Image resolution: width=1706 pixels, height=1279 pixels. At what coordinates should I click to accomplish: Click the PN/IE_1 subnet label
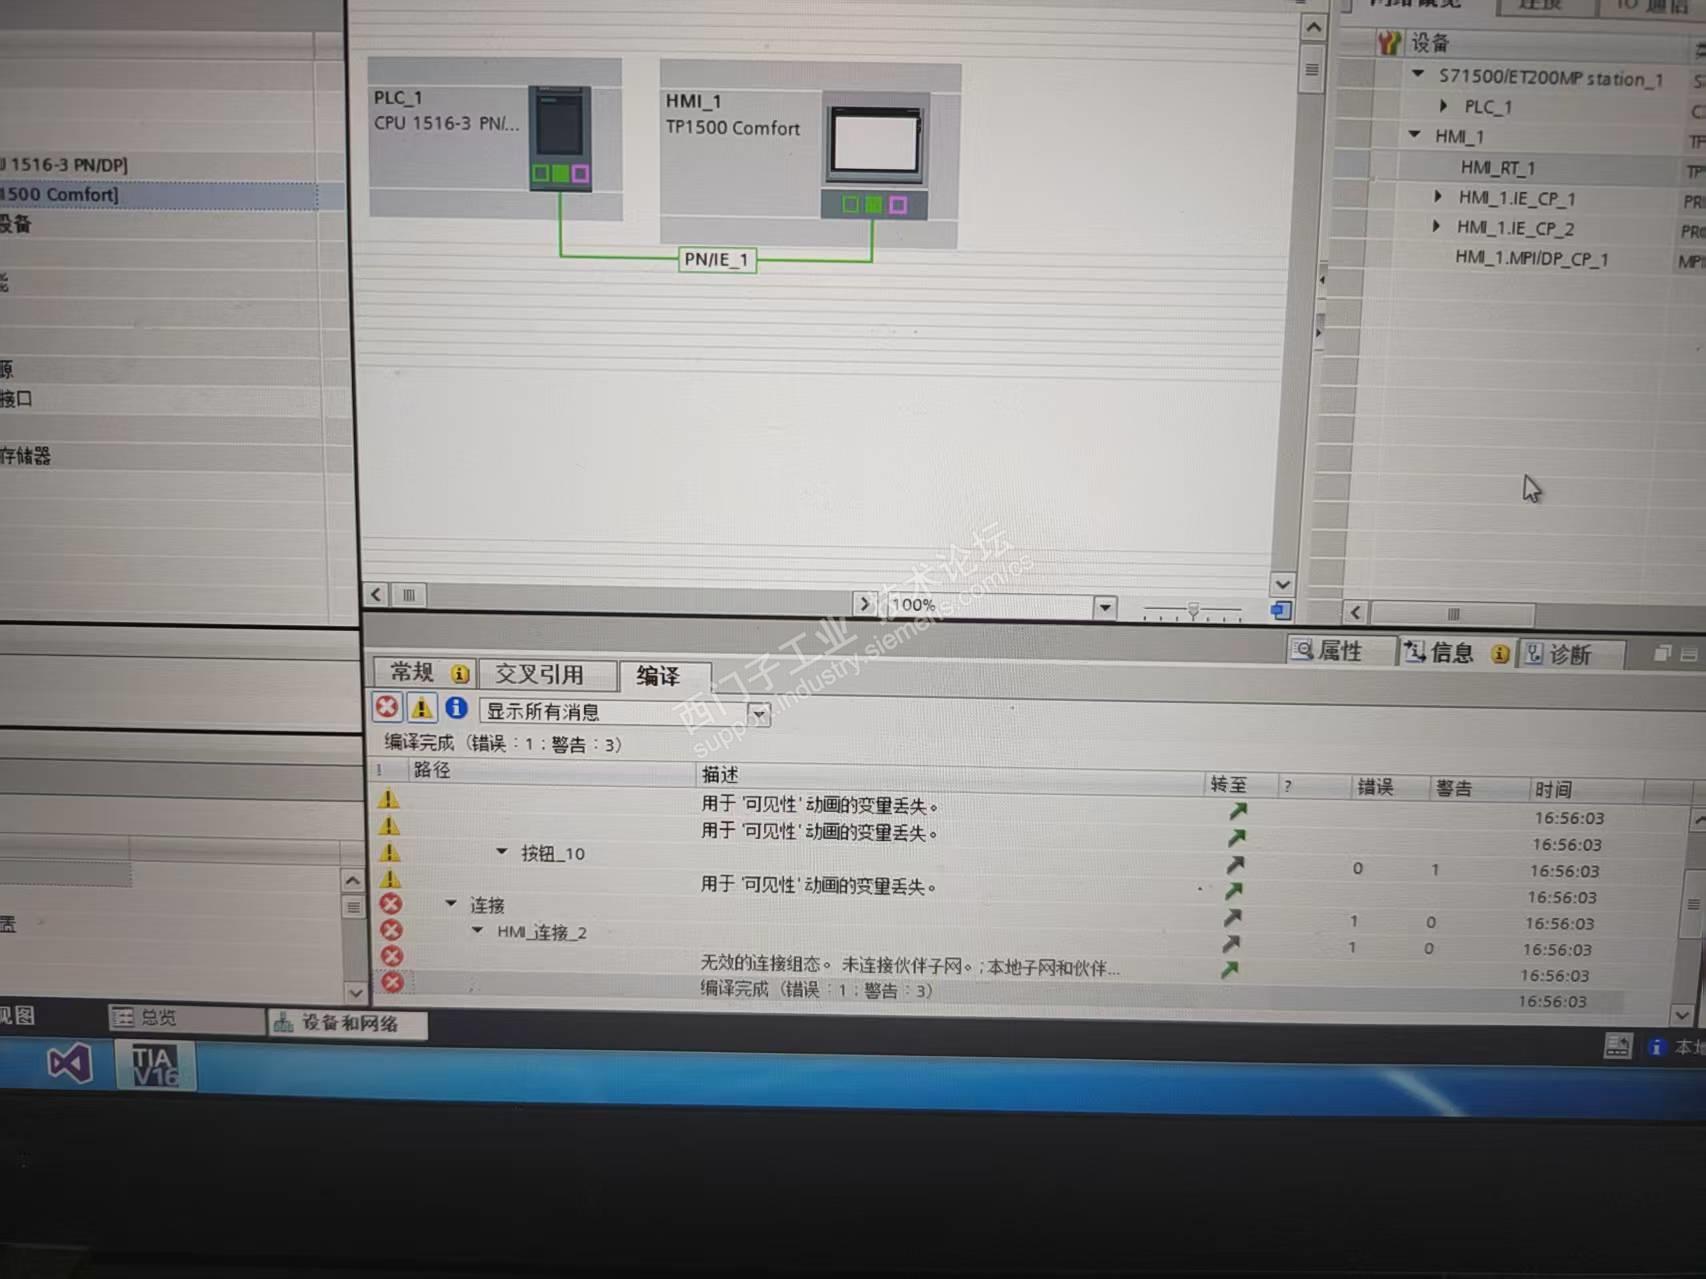716,260
